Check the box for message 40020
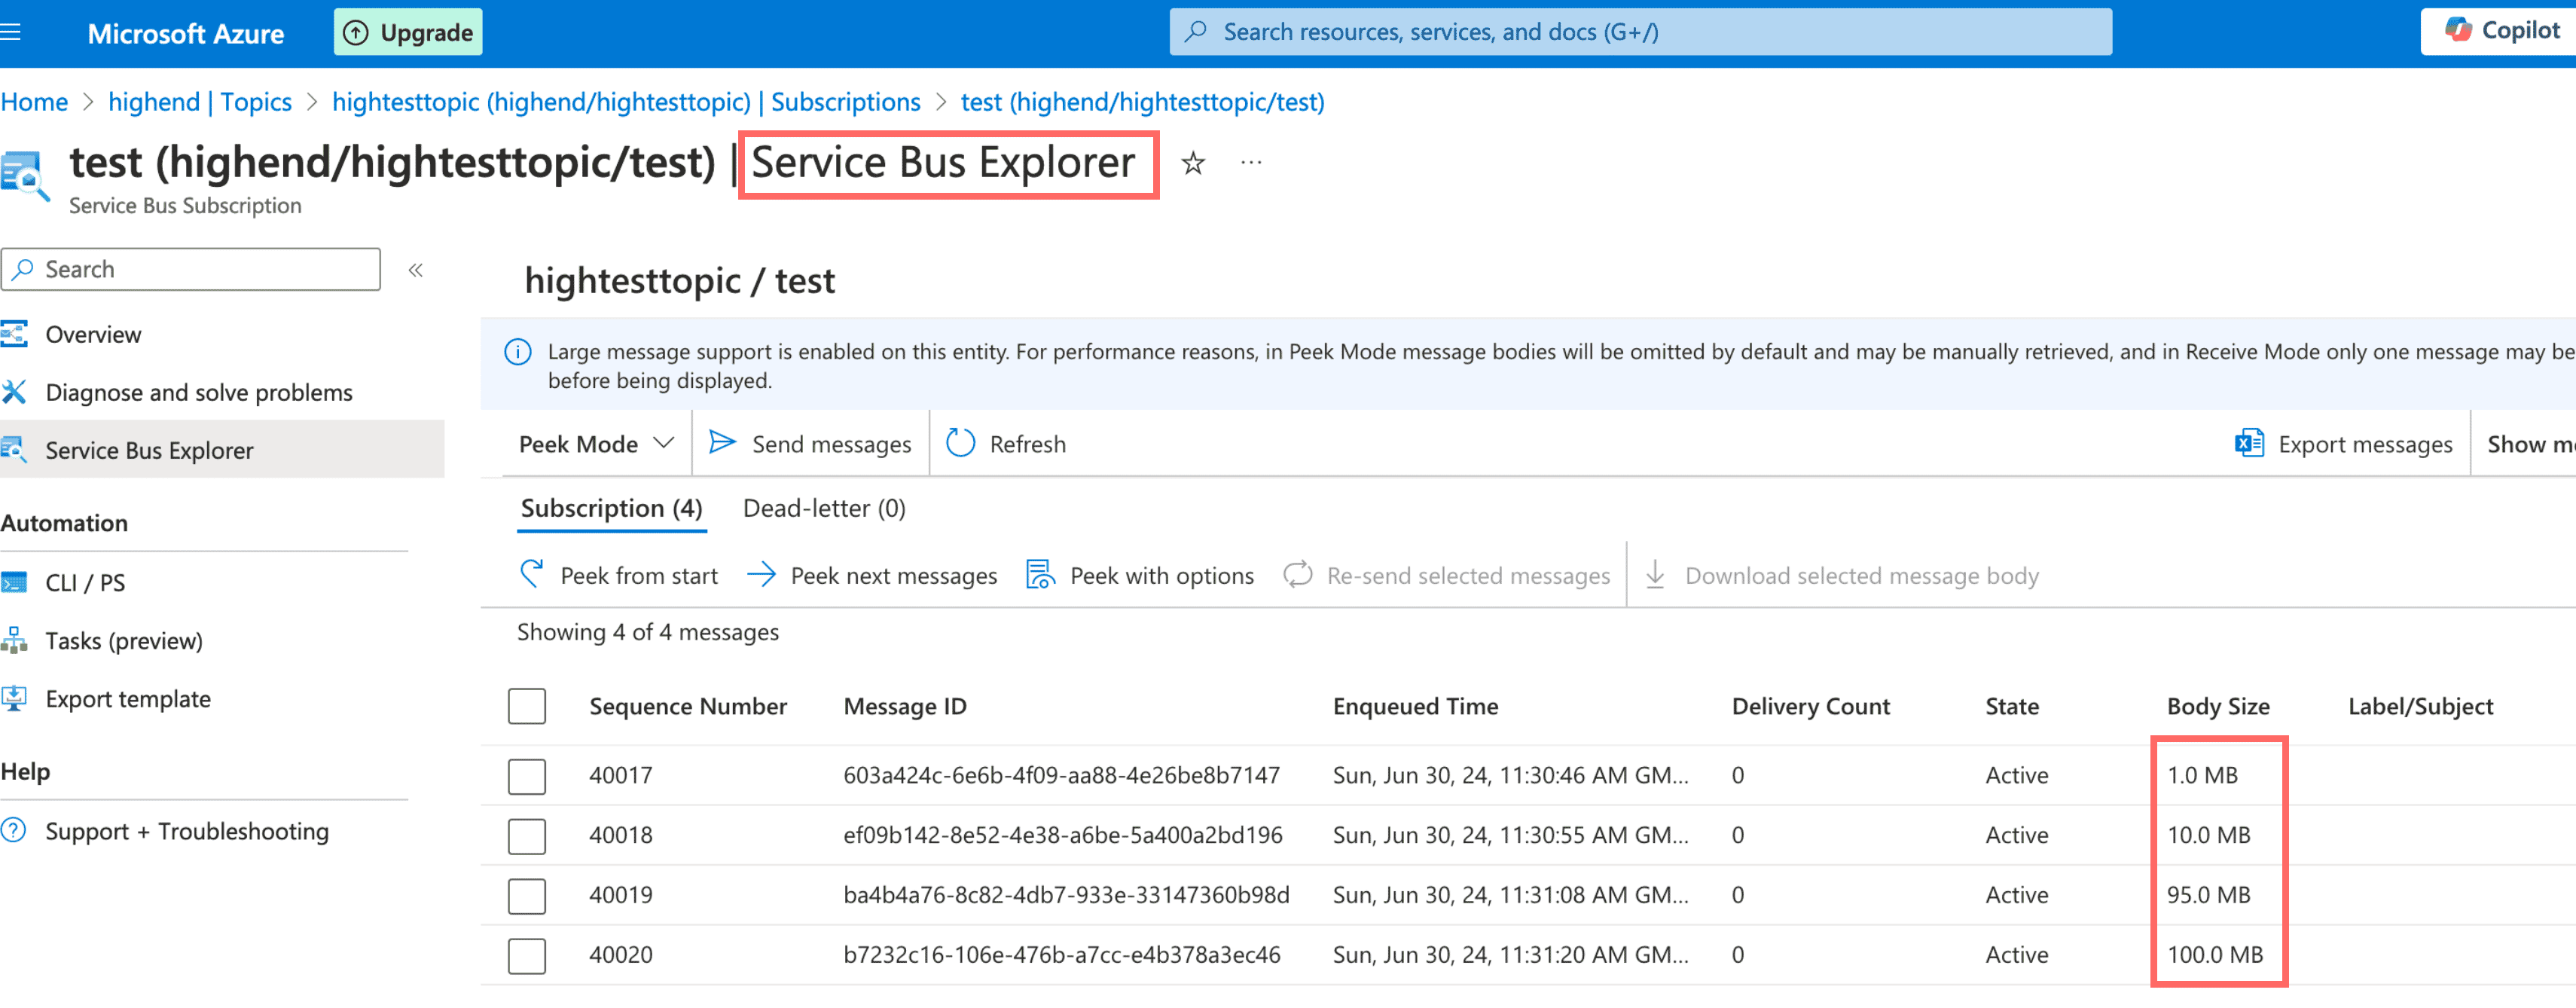 click(527, 956)
